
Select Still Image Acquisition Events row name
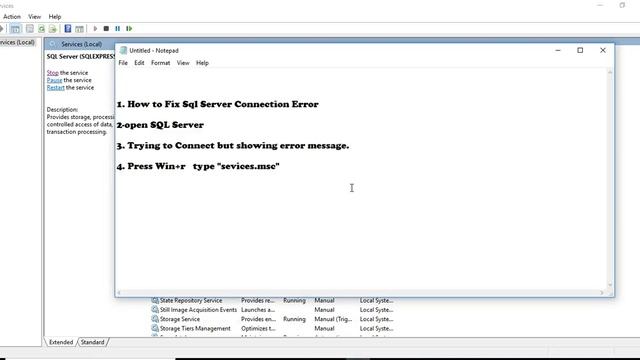tap(198, 310)
